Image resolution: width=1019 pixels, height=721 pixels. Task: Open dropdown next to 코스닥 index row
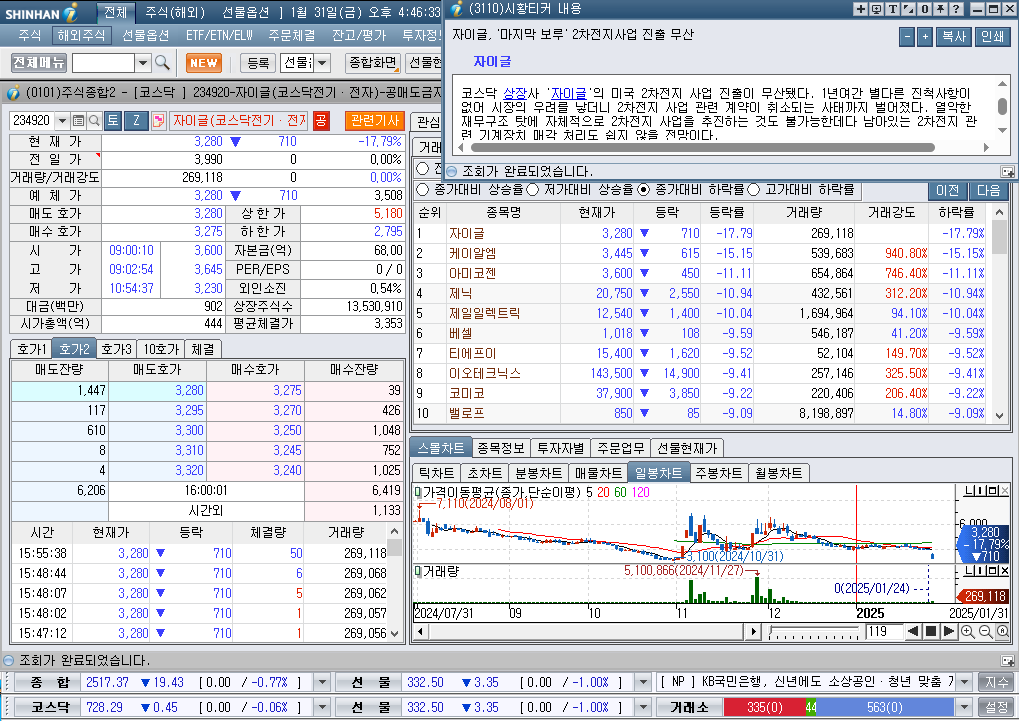click(x=322, y=707)
